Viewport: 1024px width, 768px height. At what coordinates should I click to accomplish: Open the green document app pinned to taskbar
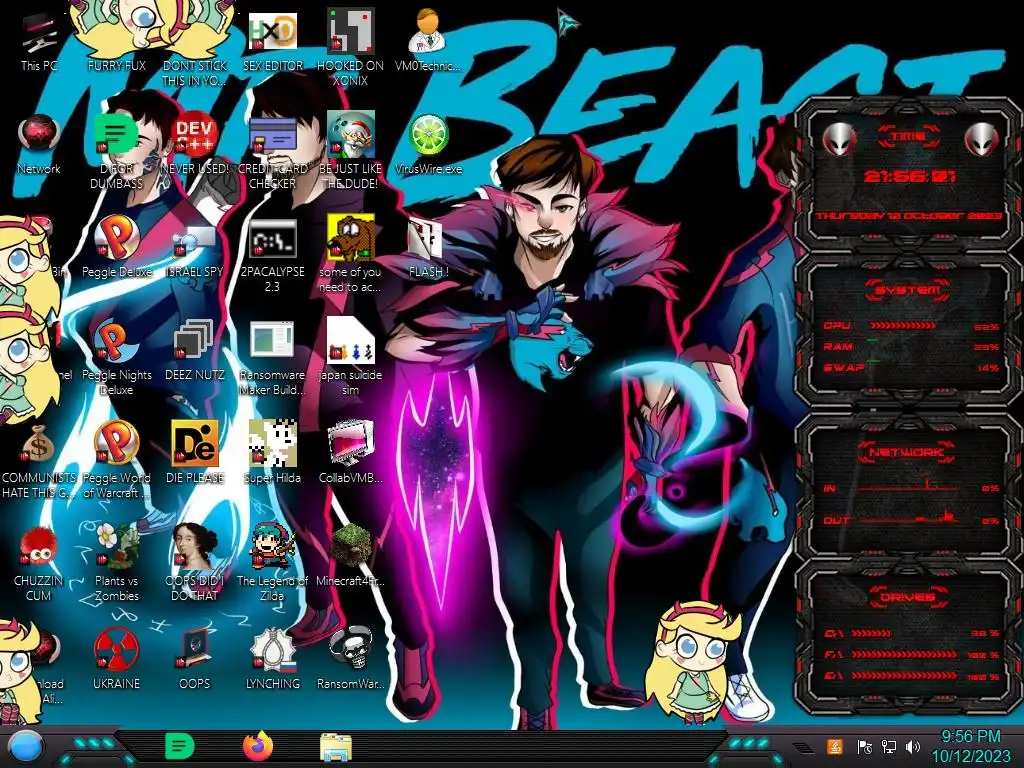coord(180,746)
